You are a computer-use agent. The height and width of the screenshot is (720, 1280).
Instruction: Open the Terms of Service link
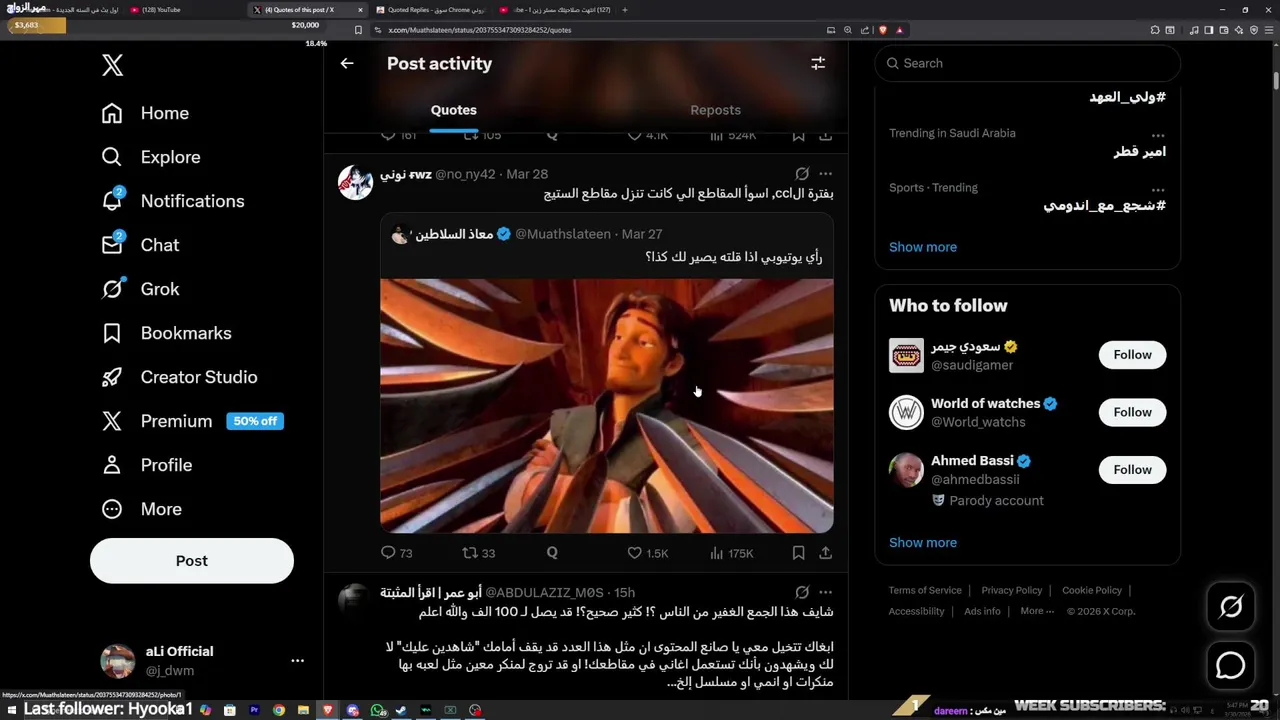point(925,590)
